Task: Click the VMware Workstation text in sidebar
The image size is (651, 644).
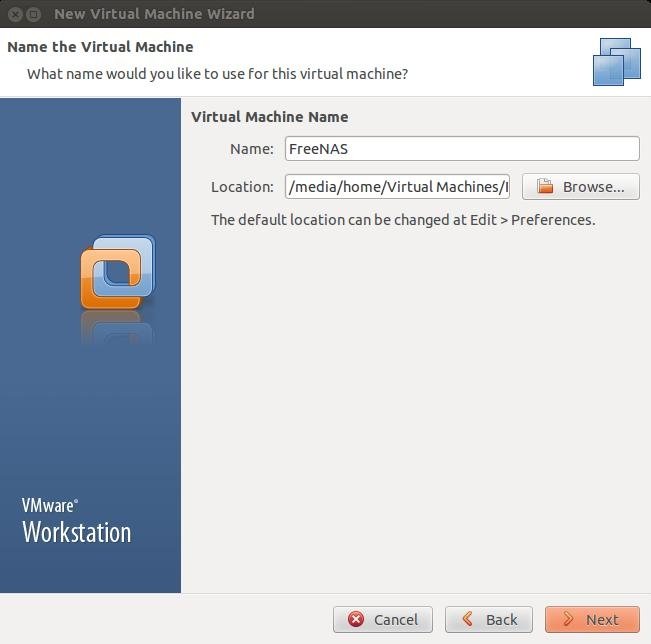Action: [77, 522]
